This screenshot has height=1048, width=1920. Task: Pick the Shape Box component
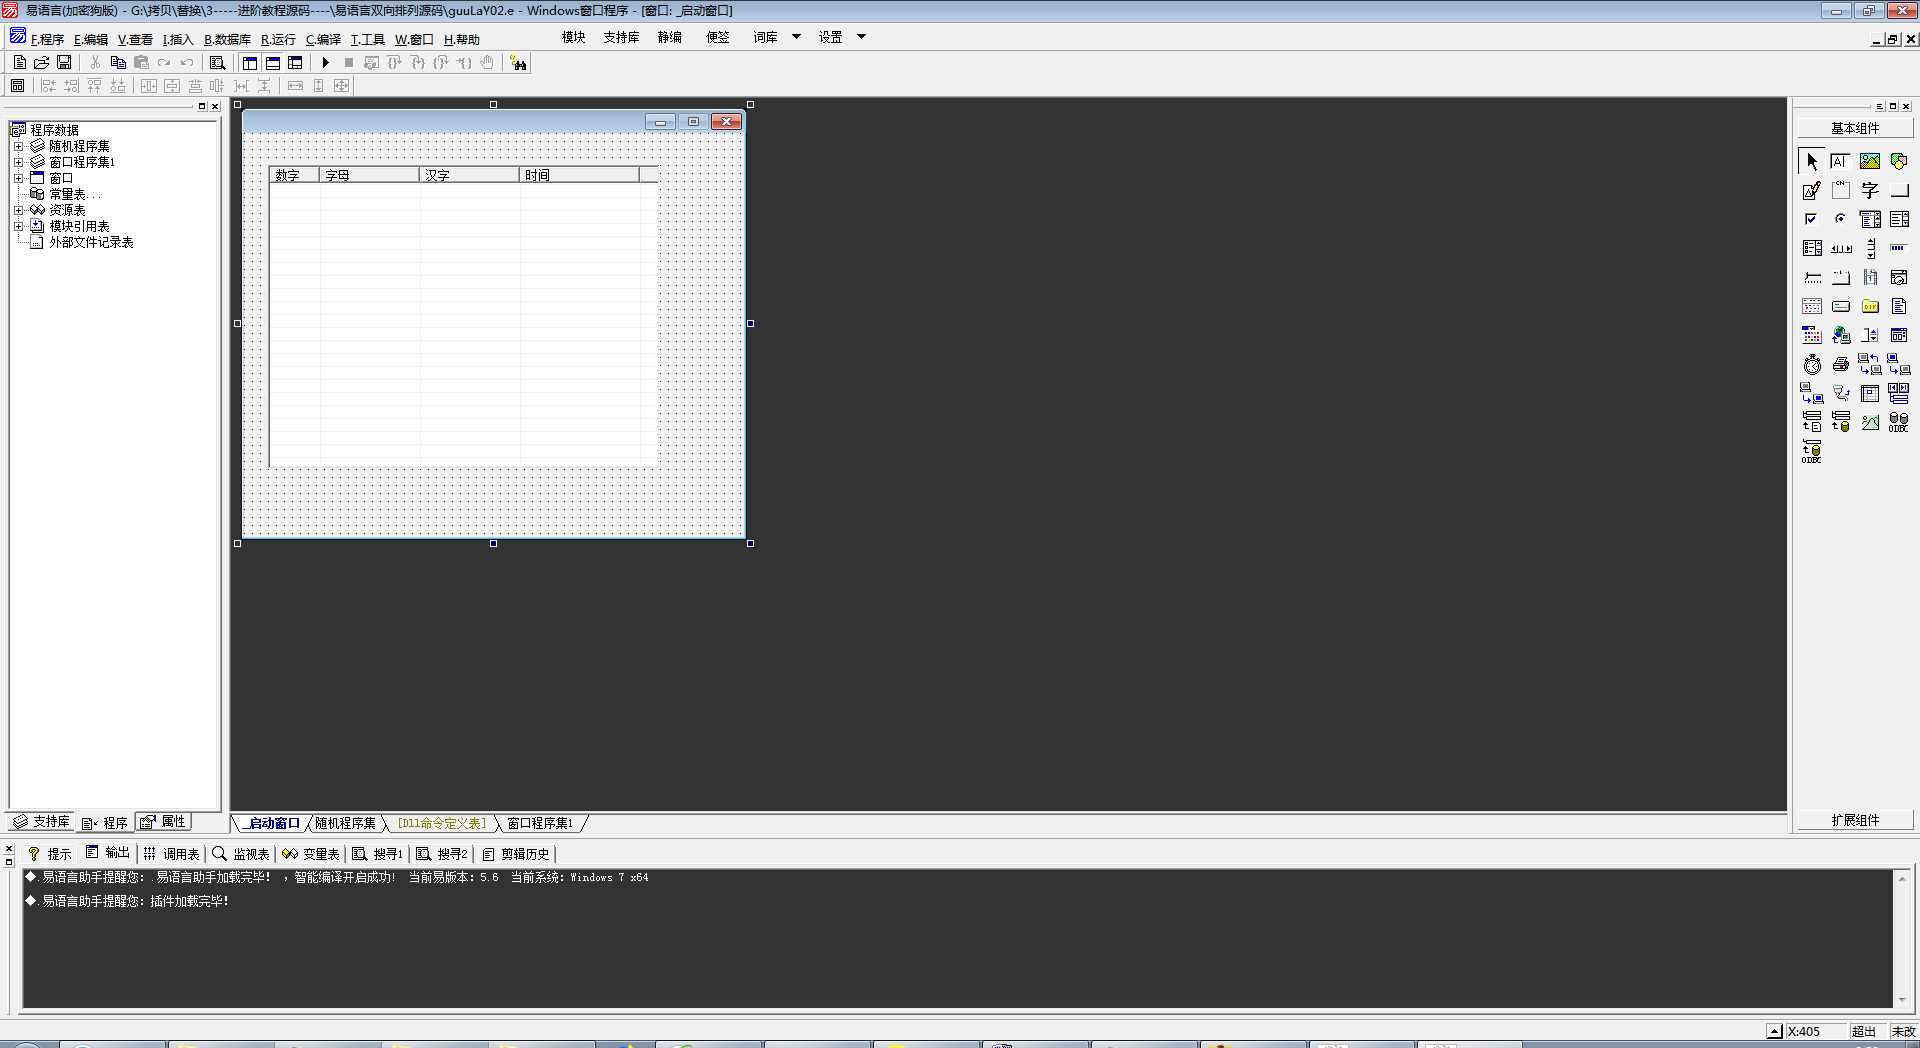pos(1899,161)
